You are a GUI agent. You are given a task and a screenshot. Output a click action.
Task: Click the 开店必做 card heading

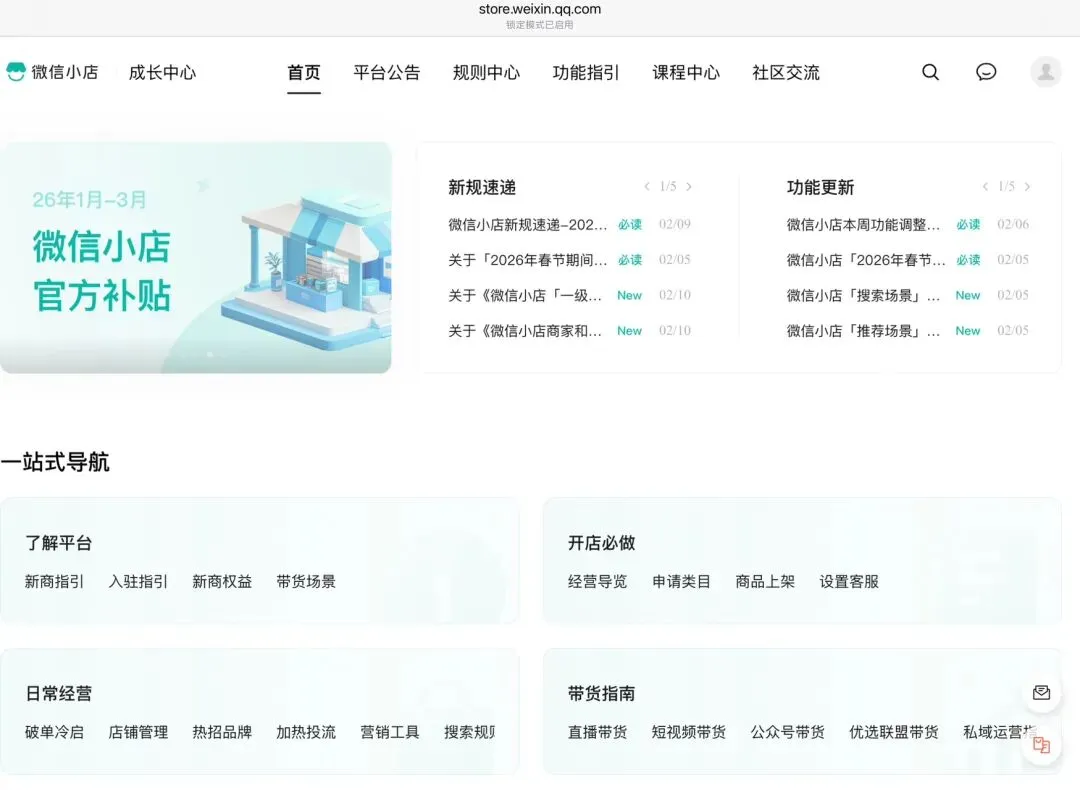[601, 543]
